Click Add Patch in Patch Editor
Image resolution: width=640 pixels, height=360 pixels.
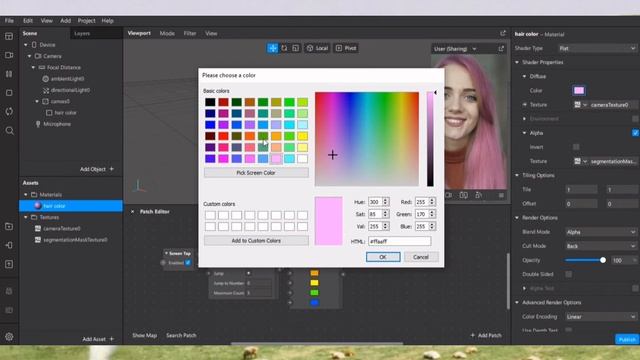pyautogui.click(x=486, y=335)
